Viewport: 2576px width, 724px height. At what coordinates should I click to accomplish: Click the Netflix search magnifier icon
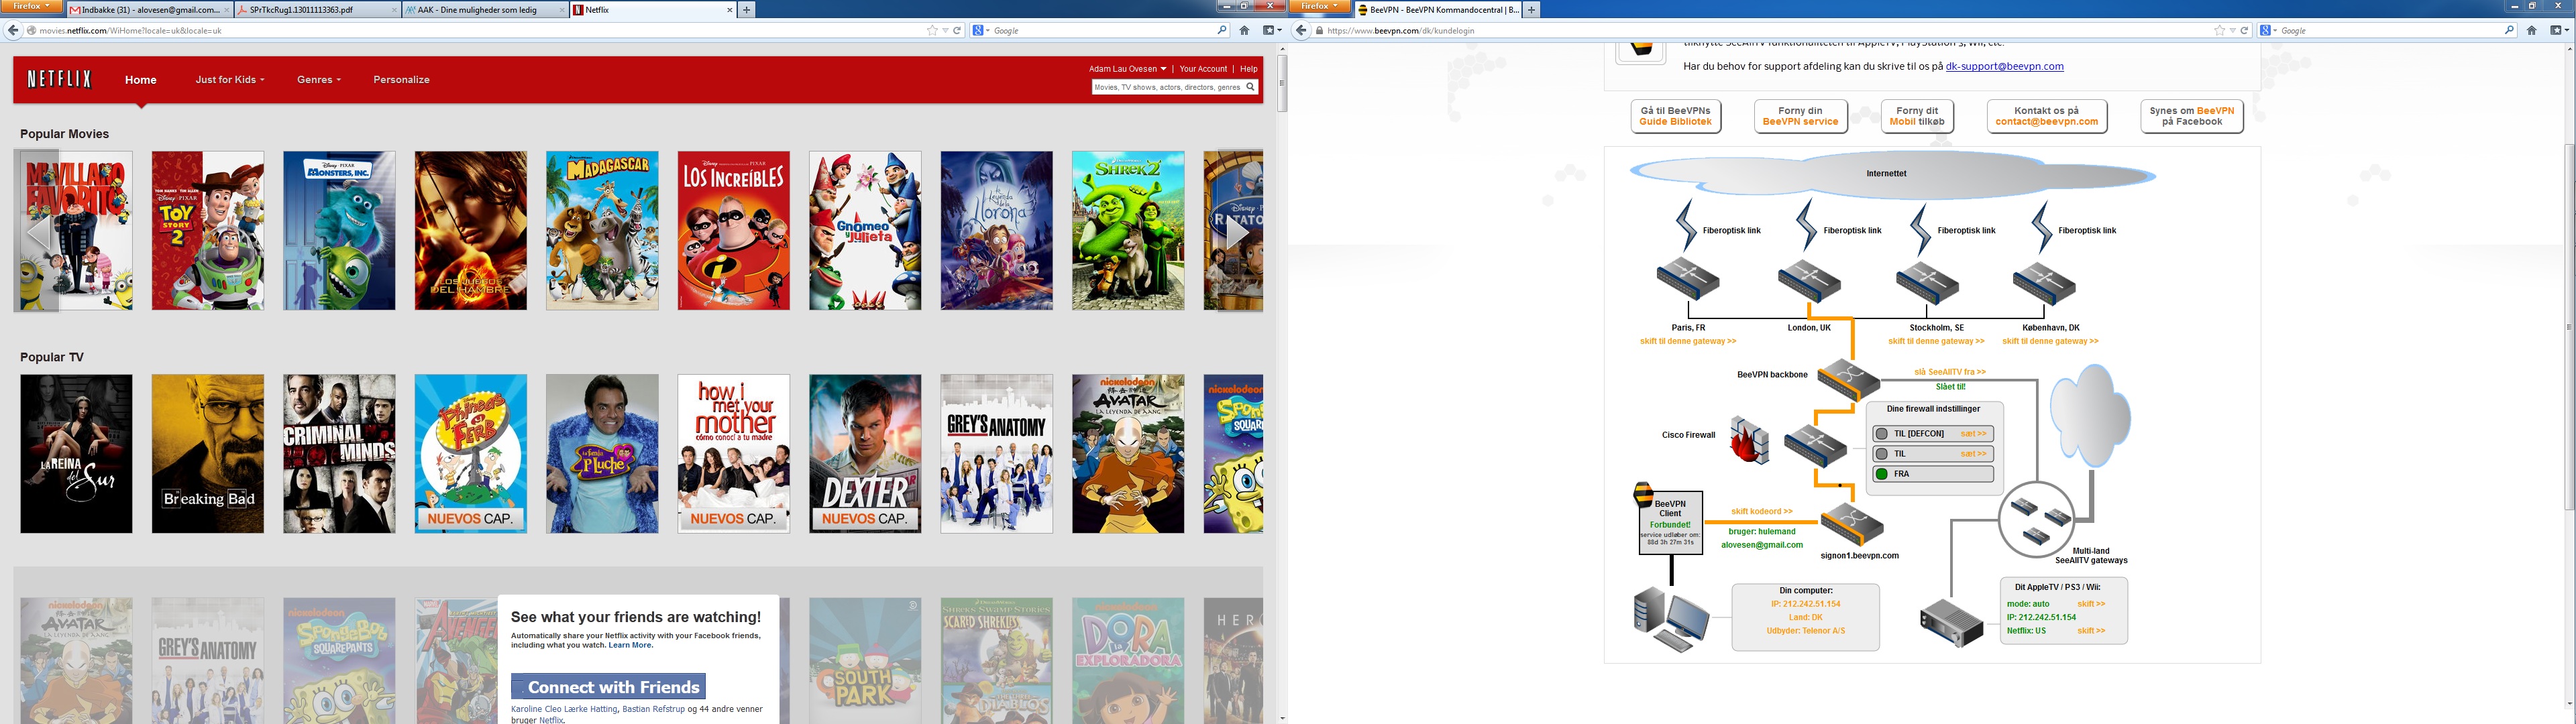coord(1249,87)
